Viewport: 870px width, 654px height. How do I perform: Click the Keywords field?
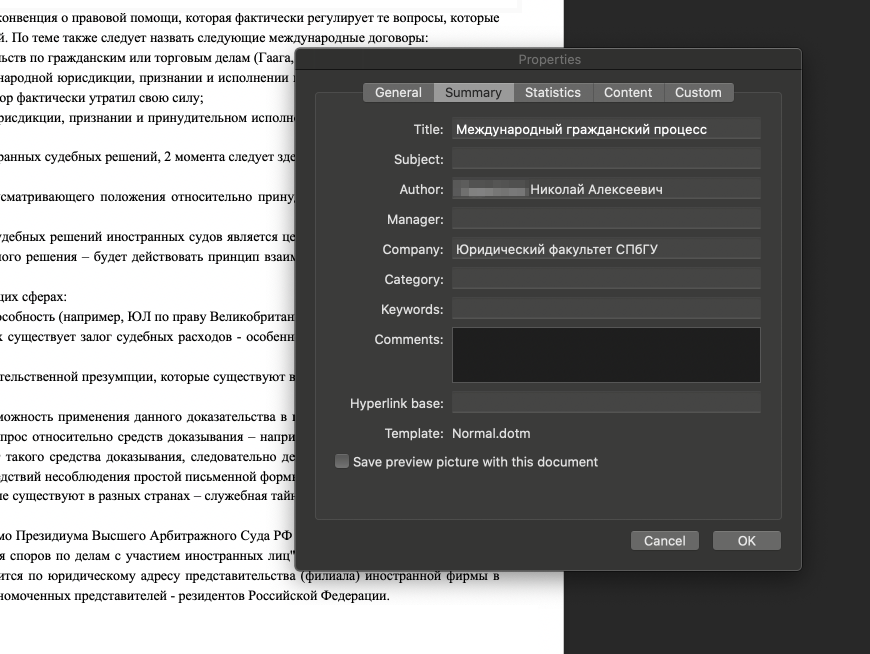point(606,309)
